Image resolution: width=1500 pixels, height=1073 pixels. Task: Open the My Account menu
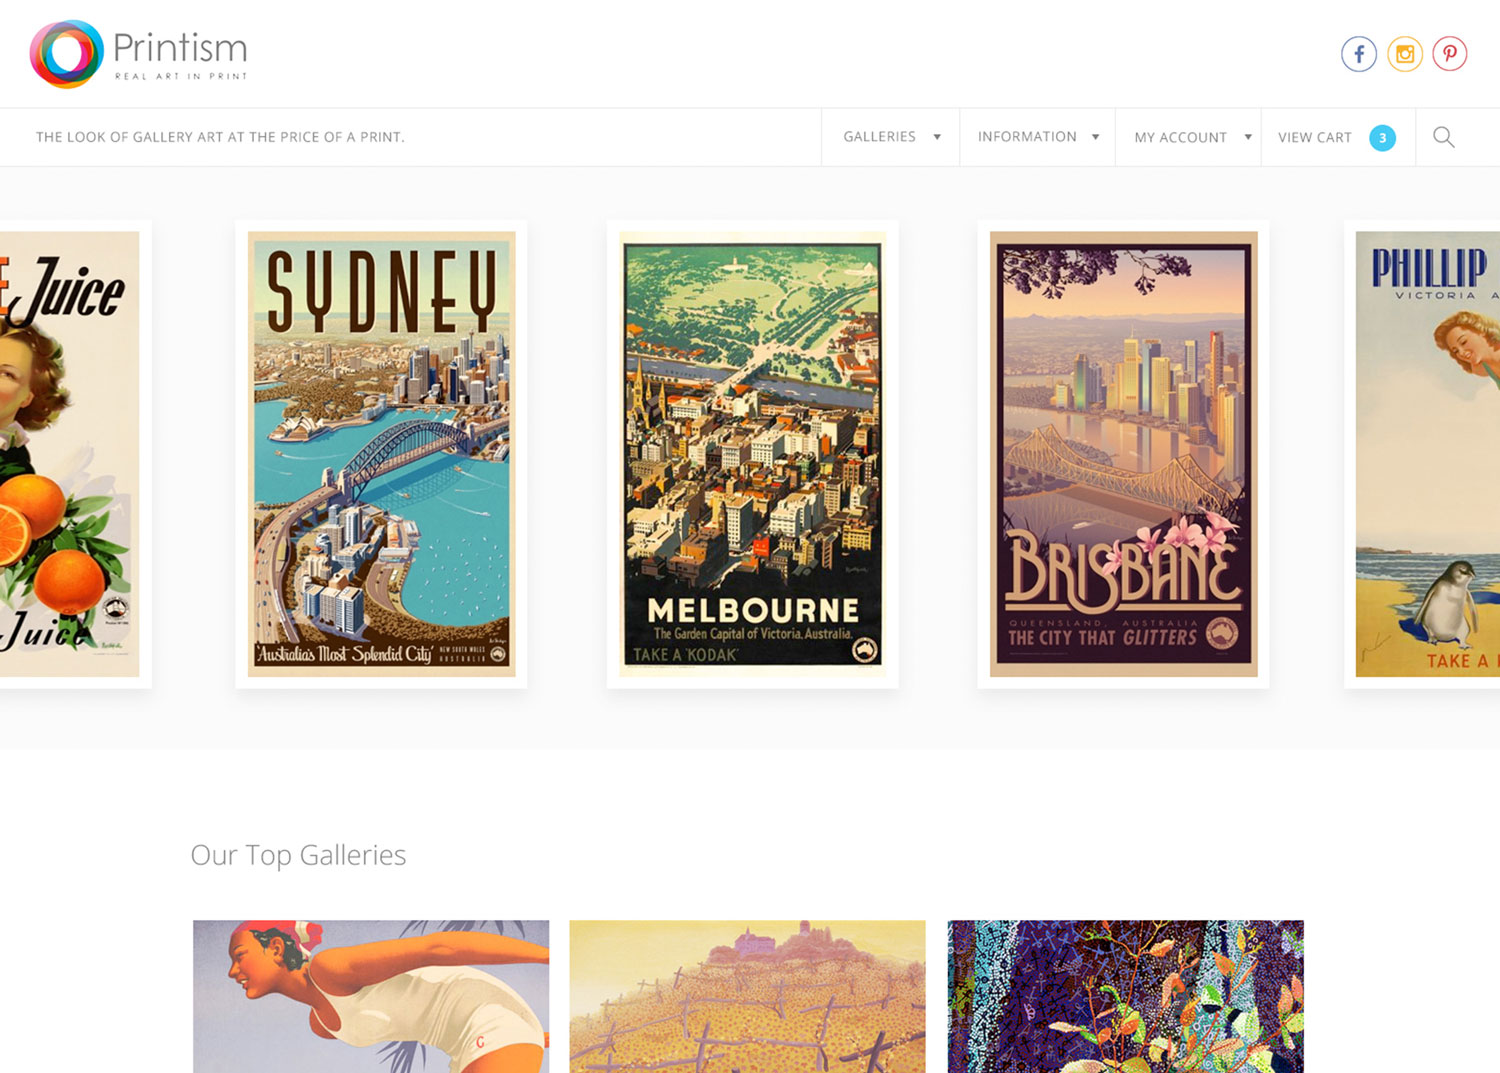tap(1180, 137)
